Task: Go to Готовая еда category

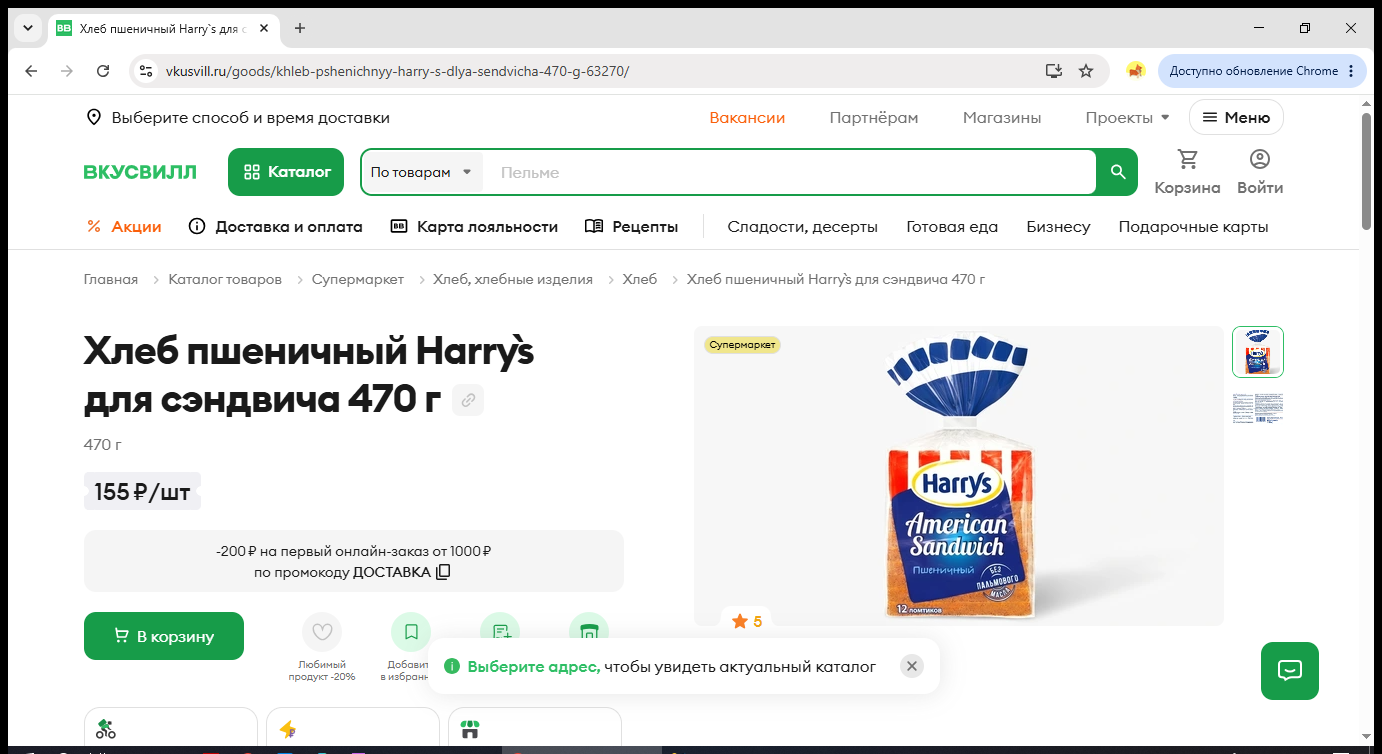Action: (952, 227)
